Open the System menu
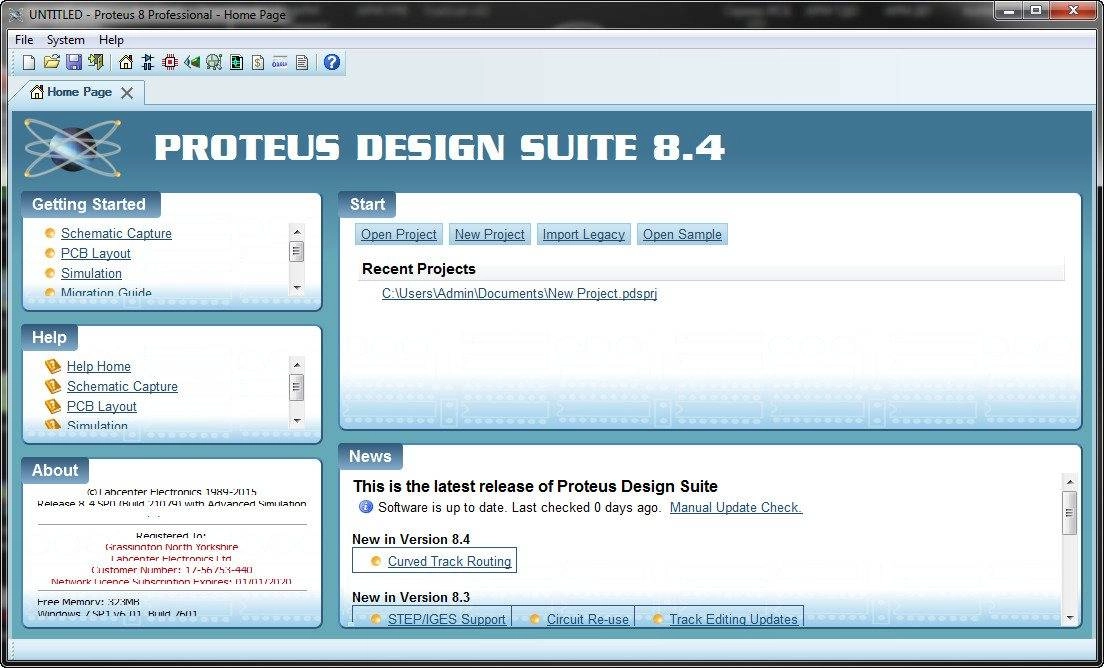The image size is (1104, 668). 65,39
